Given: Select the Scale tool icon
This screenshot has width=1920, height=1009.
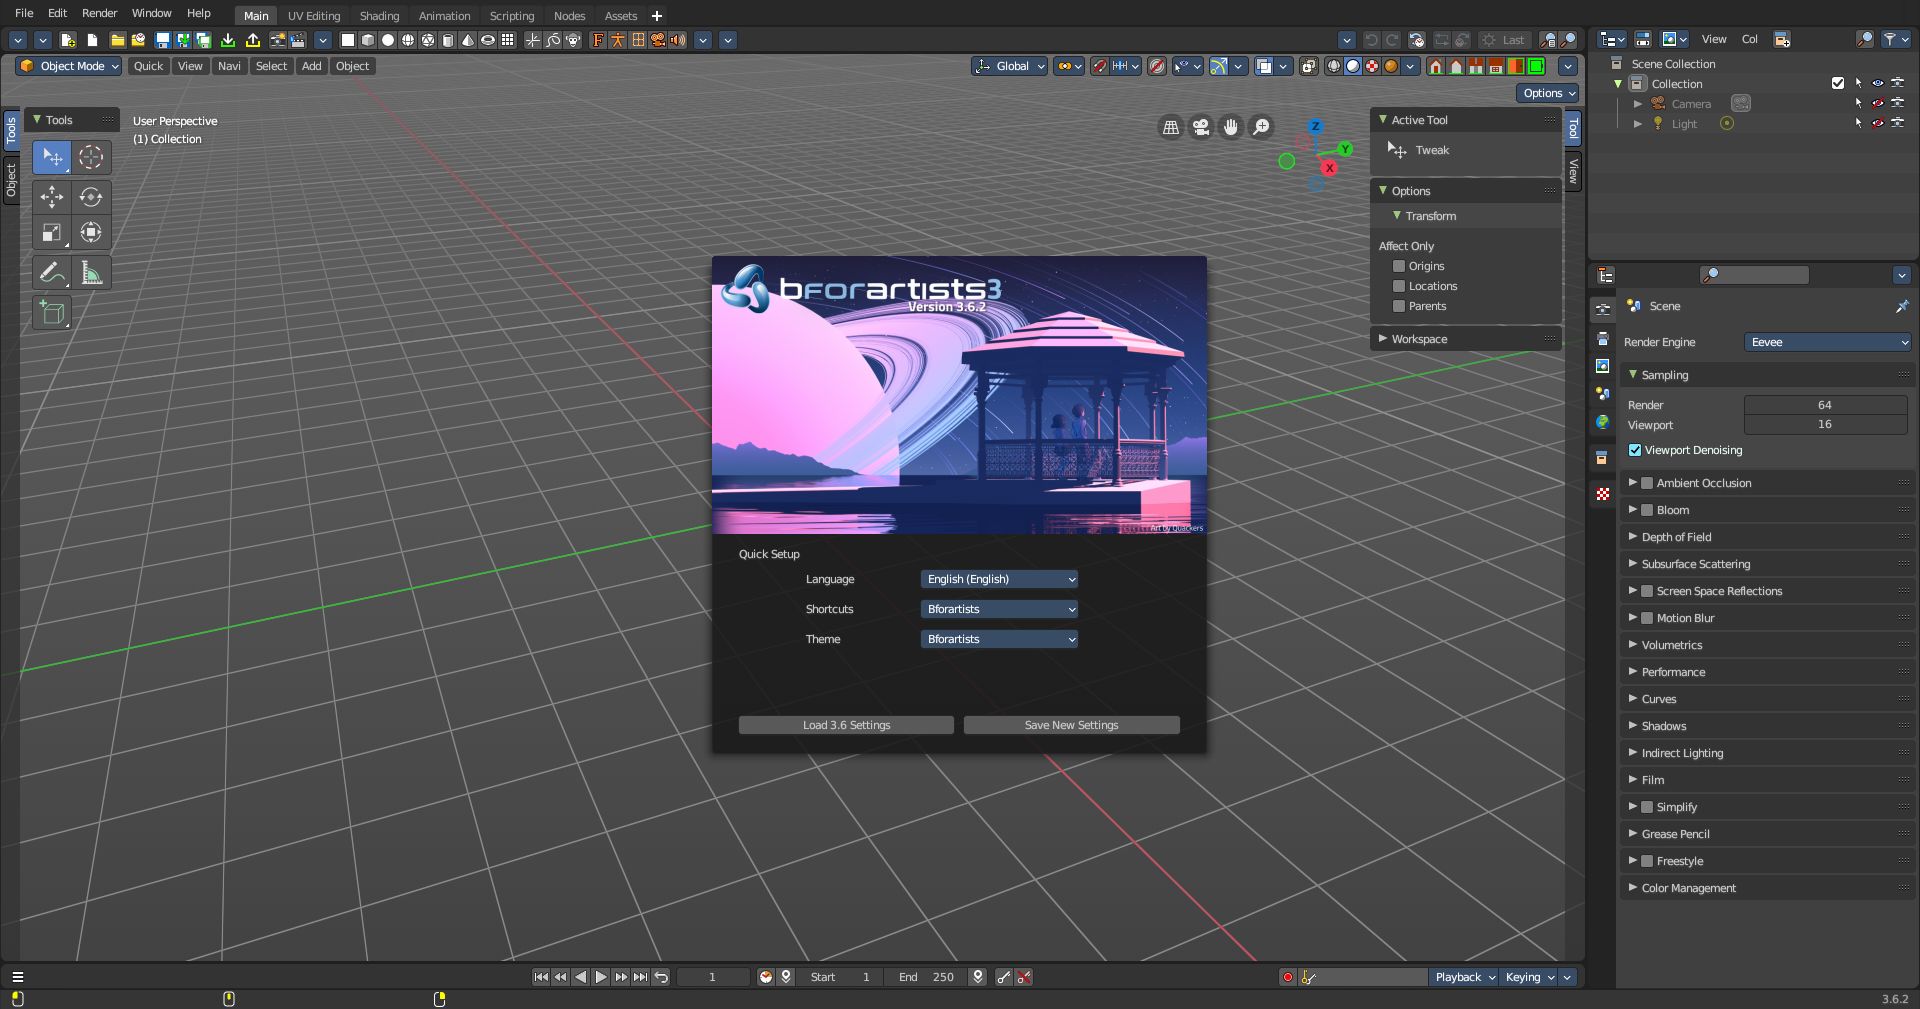Looking at the screenshot, I should (51, 233).
